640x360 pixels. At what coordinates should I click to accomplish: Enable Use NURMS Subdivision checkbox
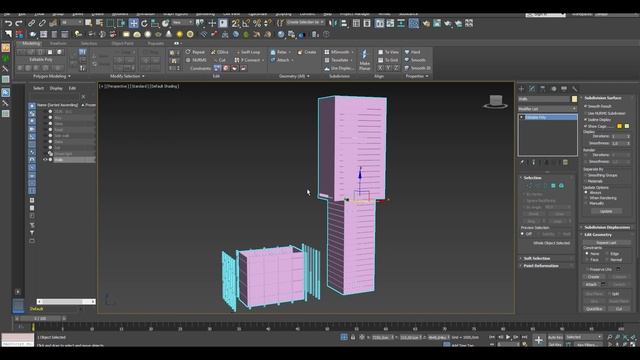[x=586, y=113]
